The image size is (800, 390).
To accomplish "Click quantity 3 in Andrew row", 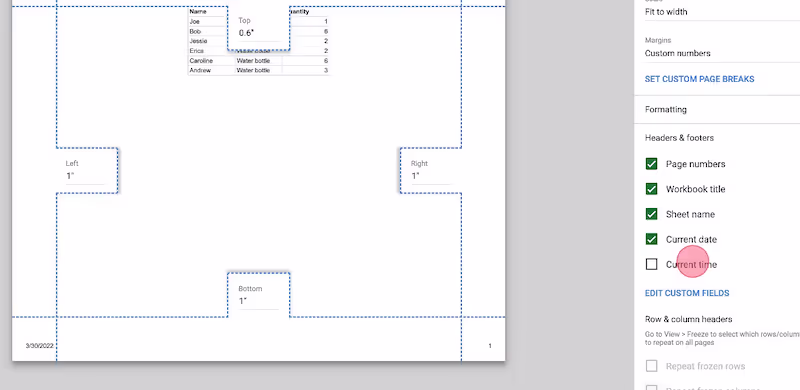I will pos(326,70).
